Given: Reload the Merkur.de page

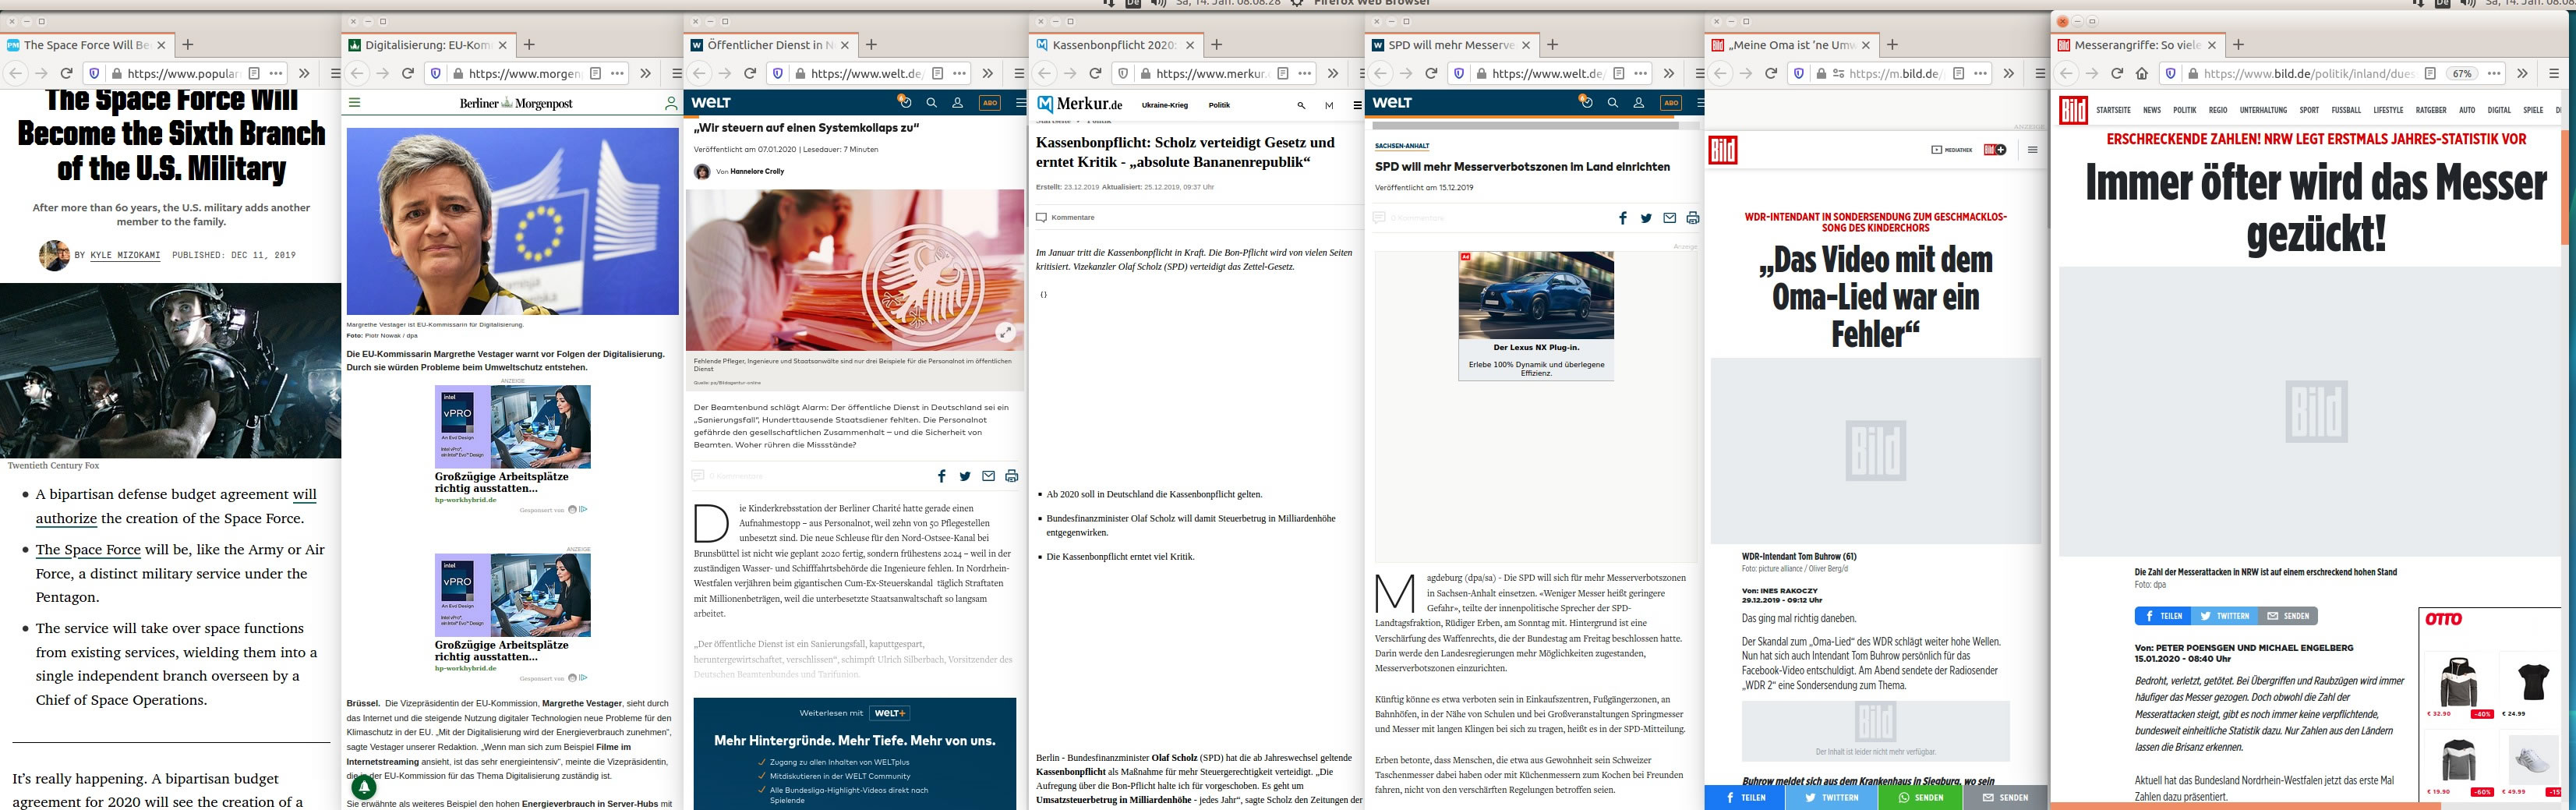Looking at the screenshot, I should pos(1095,73).
